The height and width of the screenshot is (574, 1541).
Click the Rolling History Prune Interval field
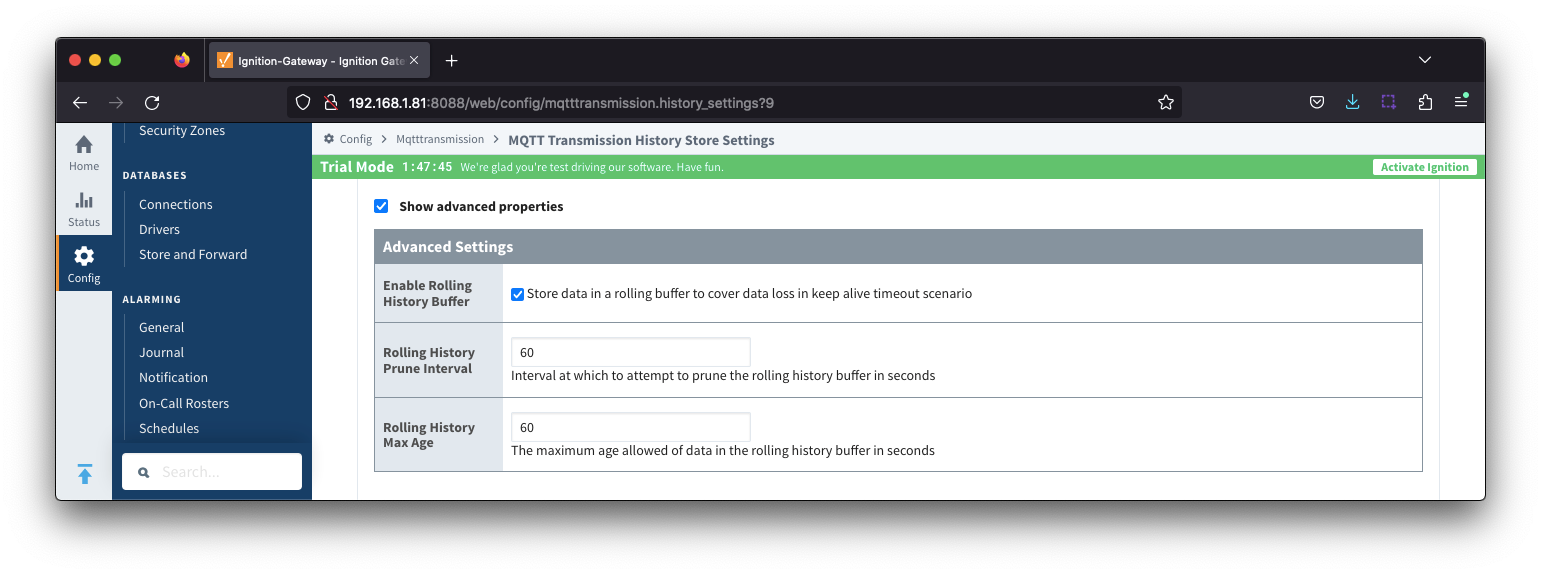coord(630,352)
